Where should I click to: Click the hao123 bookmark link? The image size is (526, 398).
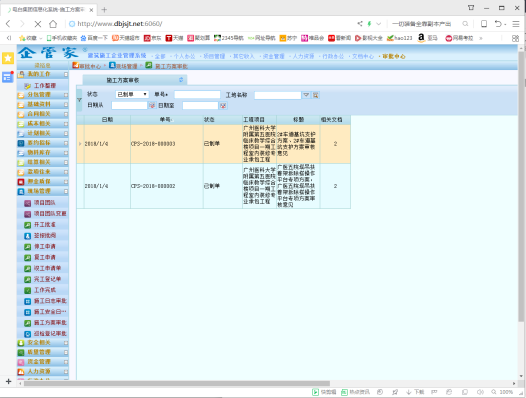(x=400, y=38)
